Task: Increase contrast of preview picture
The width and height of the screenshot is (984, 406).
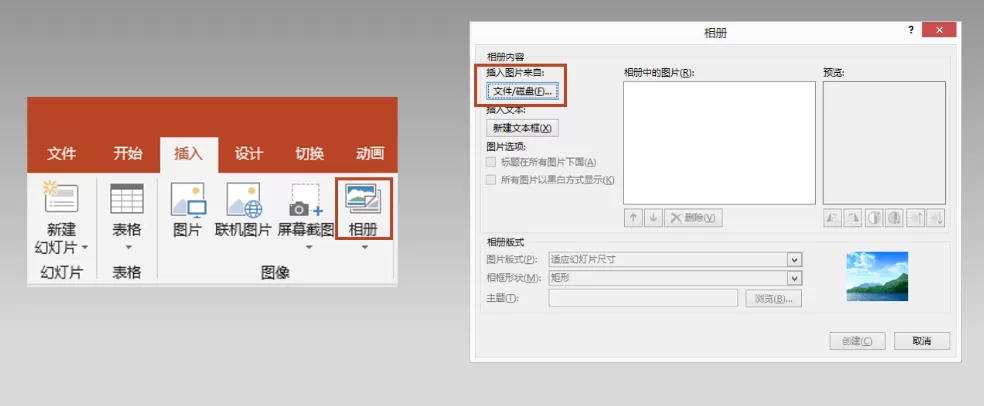Action: (x=874, y=218)
